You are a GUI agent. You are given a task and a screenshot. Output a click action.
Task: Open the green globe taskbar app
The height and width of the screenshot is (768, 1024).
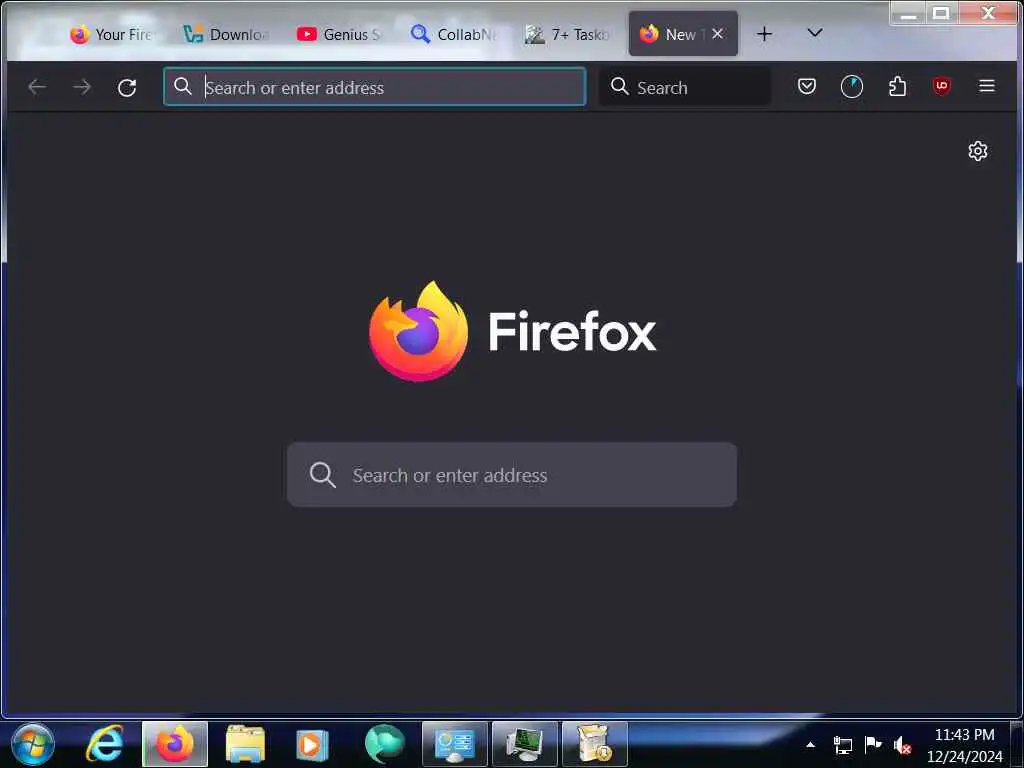coord(385,744)
